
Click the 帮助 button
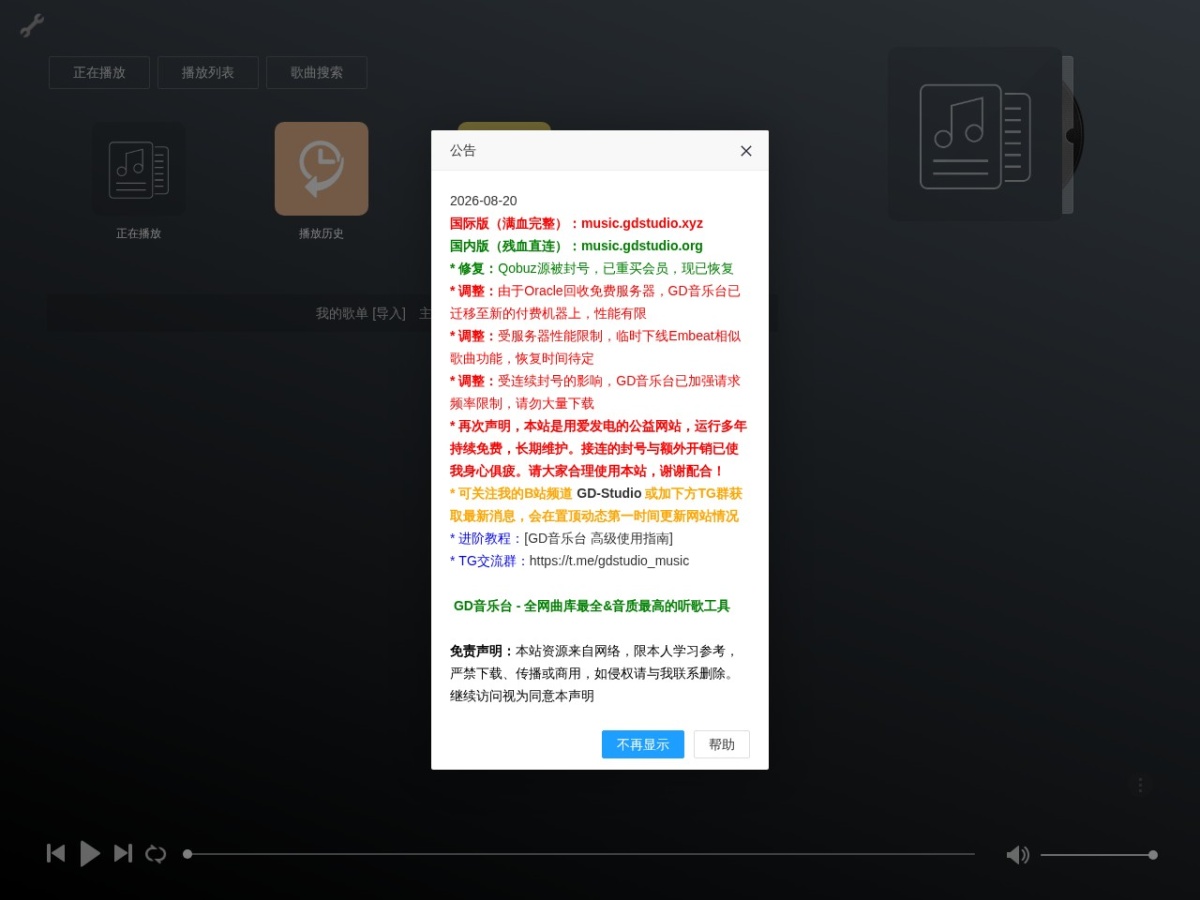tap(721, 744)
